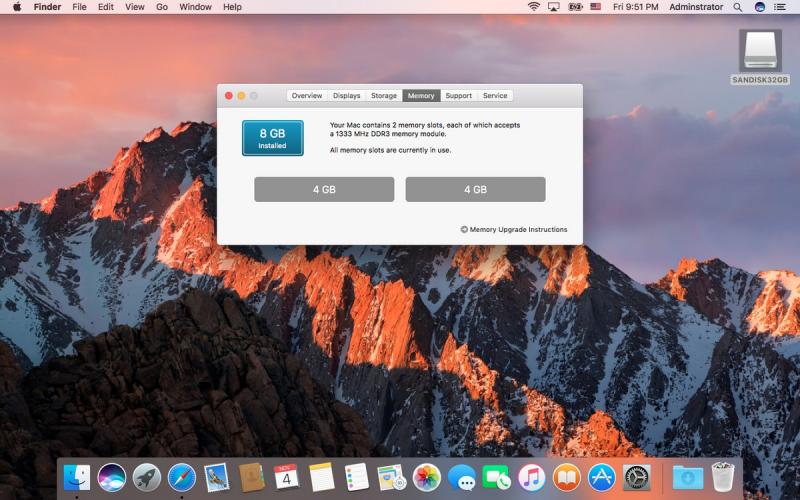Select SANDISK32GB drive on desktop
Viewport: 800px width, 500px height.
[x=760, y=57]
